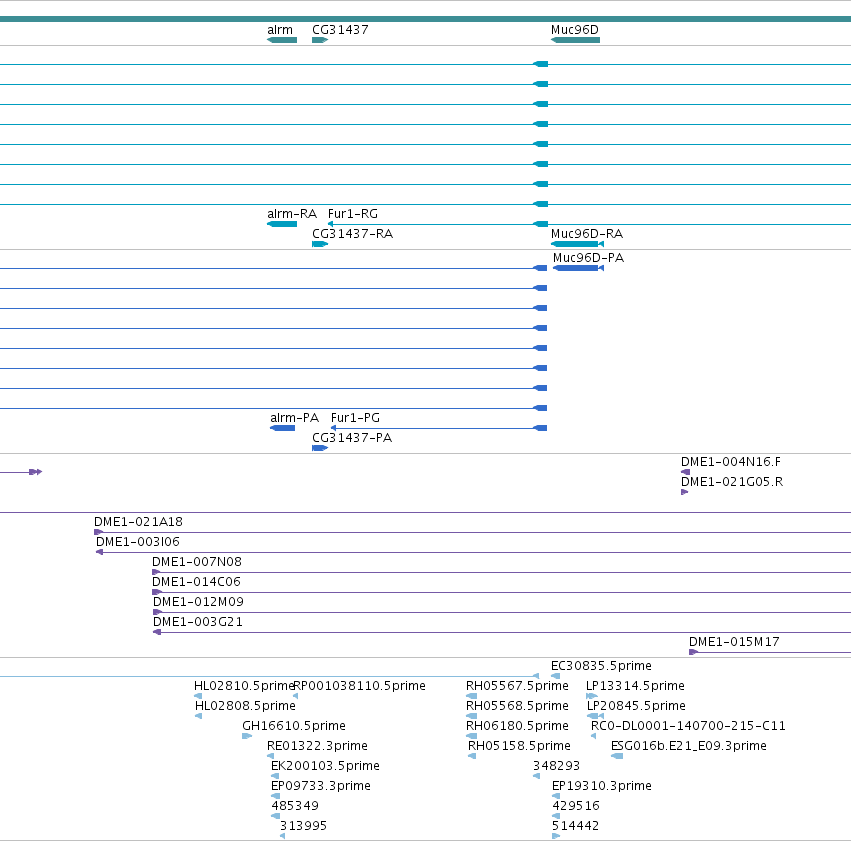Click EST ESG016b.E21_E09.3prime
The width and height of the screenshot is (851, 841).
point(617,756)
